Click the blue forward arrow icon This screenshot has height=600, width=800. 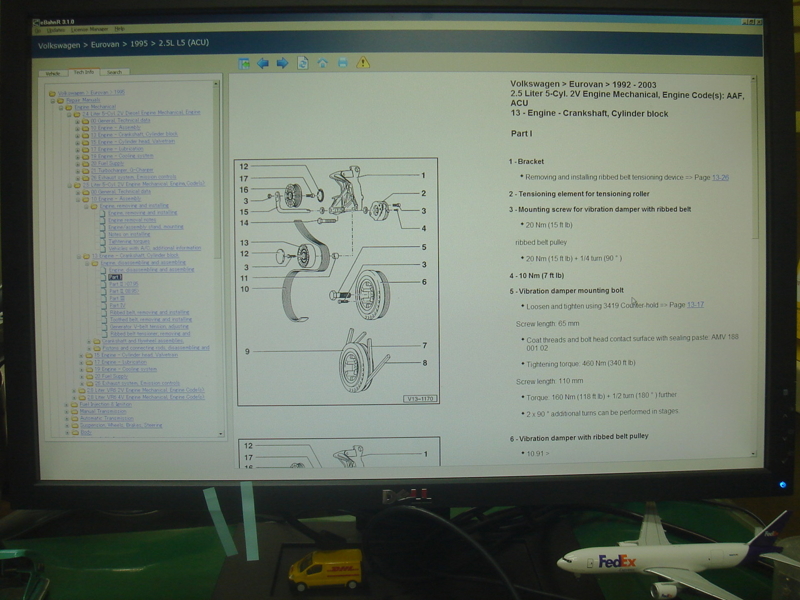tap(282, 63)
